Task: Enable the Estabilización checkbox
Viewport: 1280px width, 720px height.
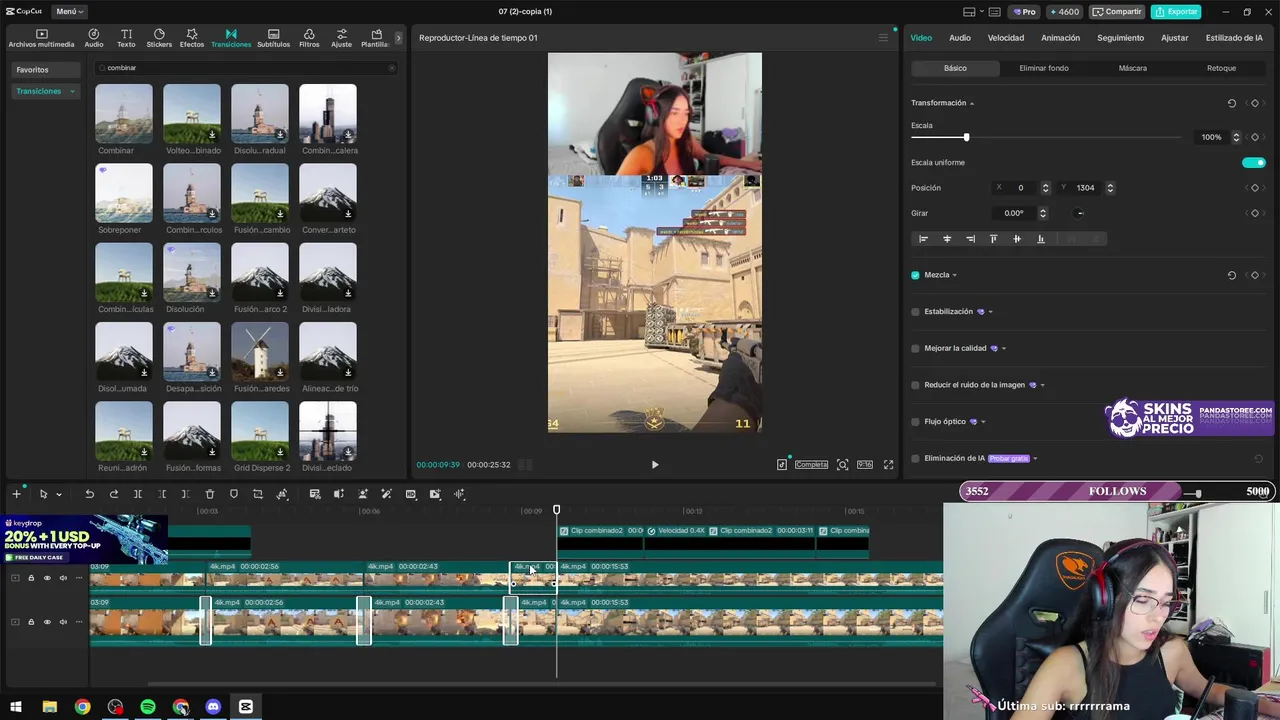Action: [x=915, y=312]
